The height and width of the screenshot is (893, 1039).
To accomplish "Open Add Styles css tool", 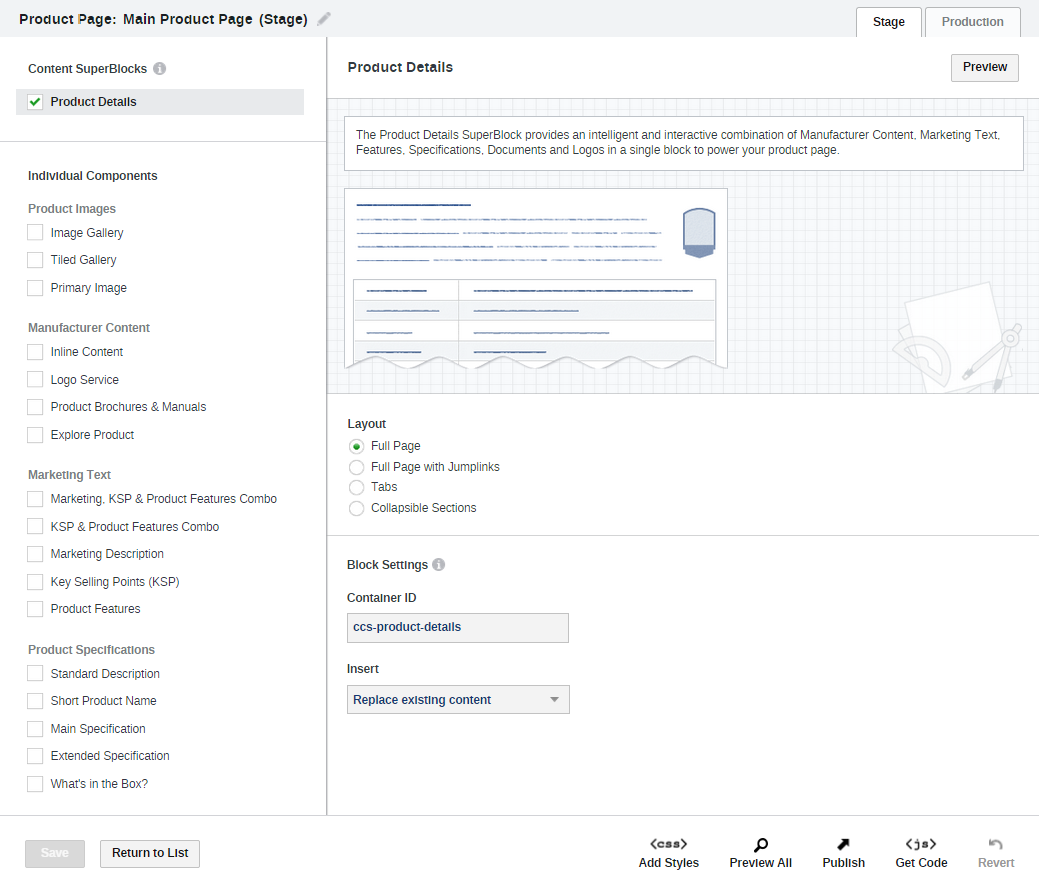I will pos(668,844).
